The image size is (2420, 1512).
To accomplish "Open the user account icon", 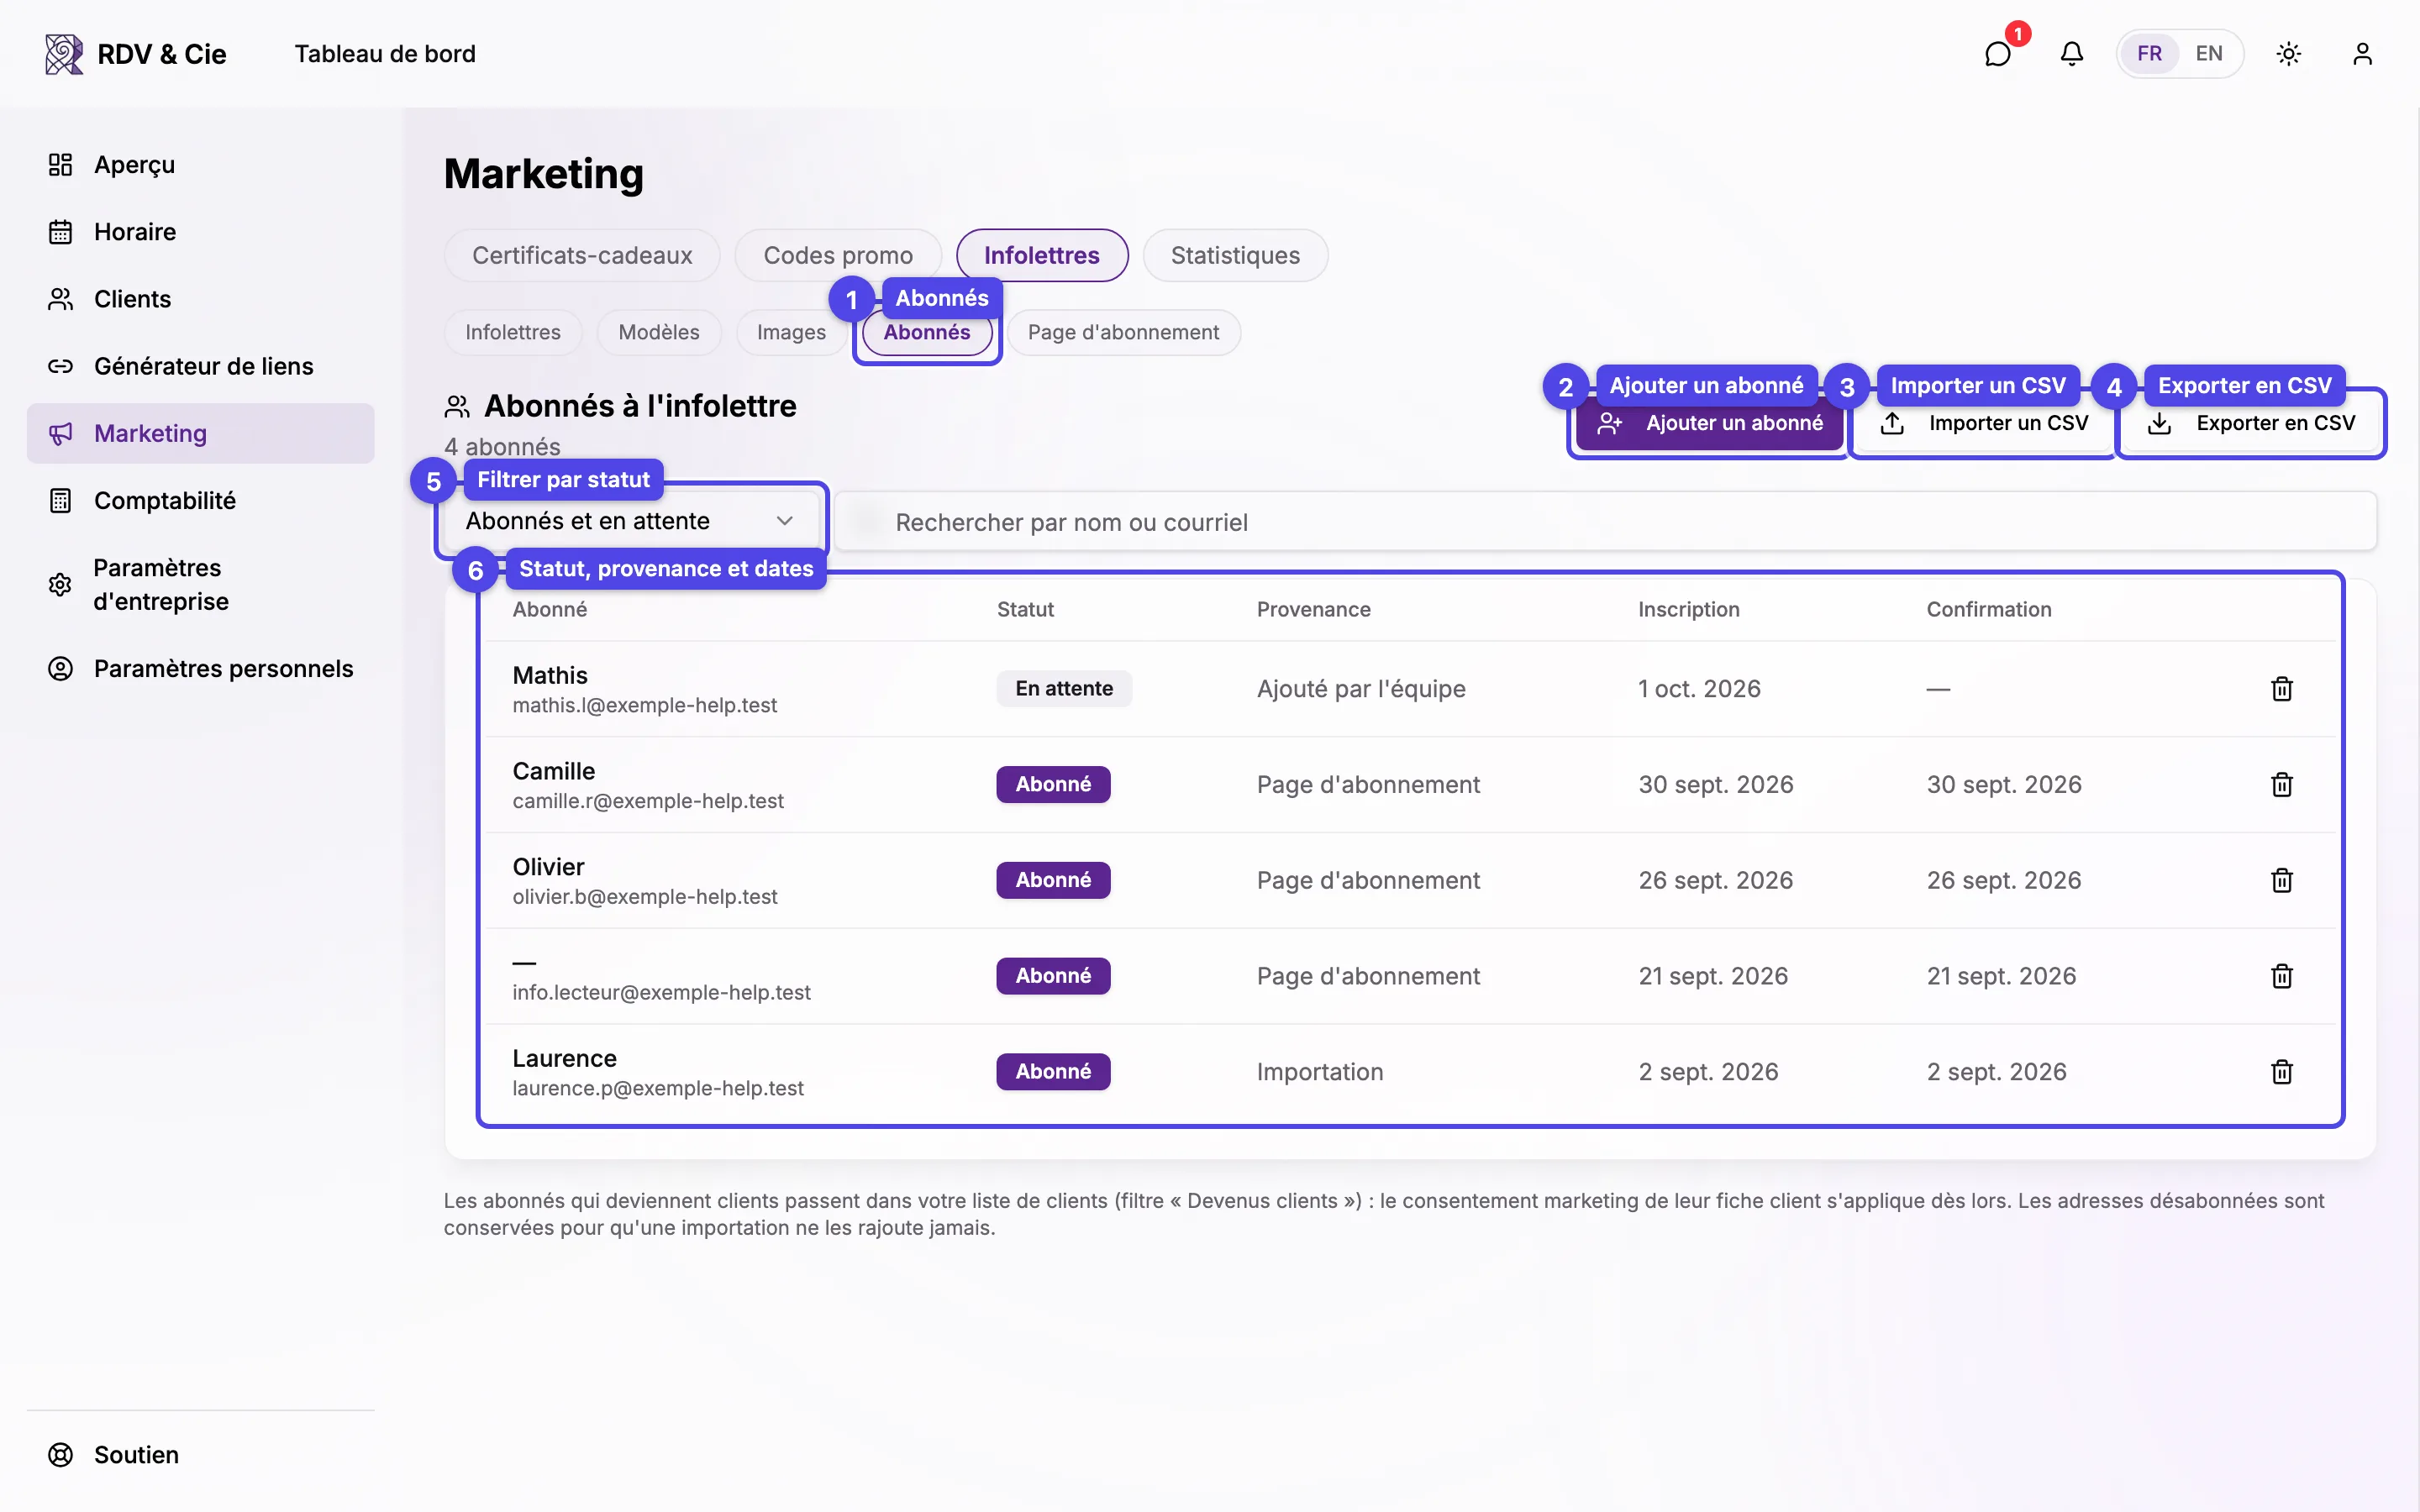I will tap(2362, 54).
